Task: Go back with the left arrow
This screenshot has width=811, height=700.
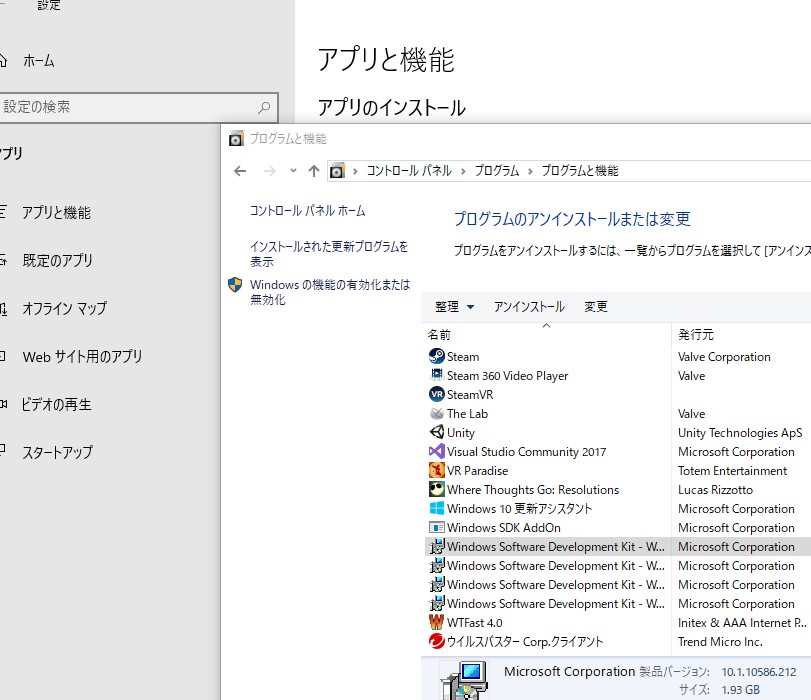Action: (240, 171)
